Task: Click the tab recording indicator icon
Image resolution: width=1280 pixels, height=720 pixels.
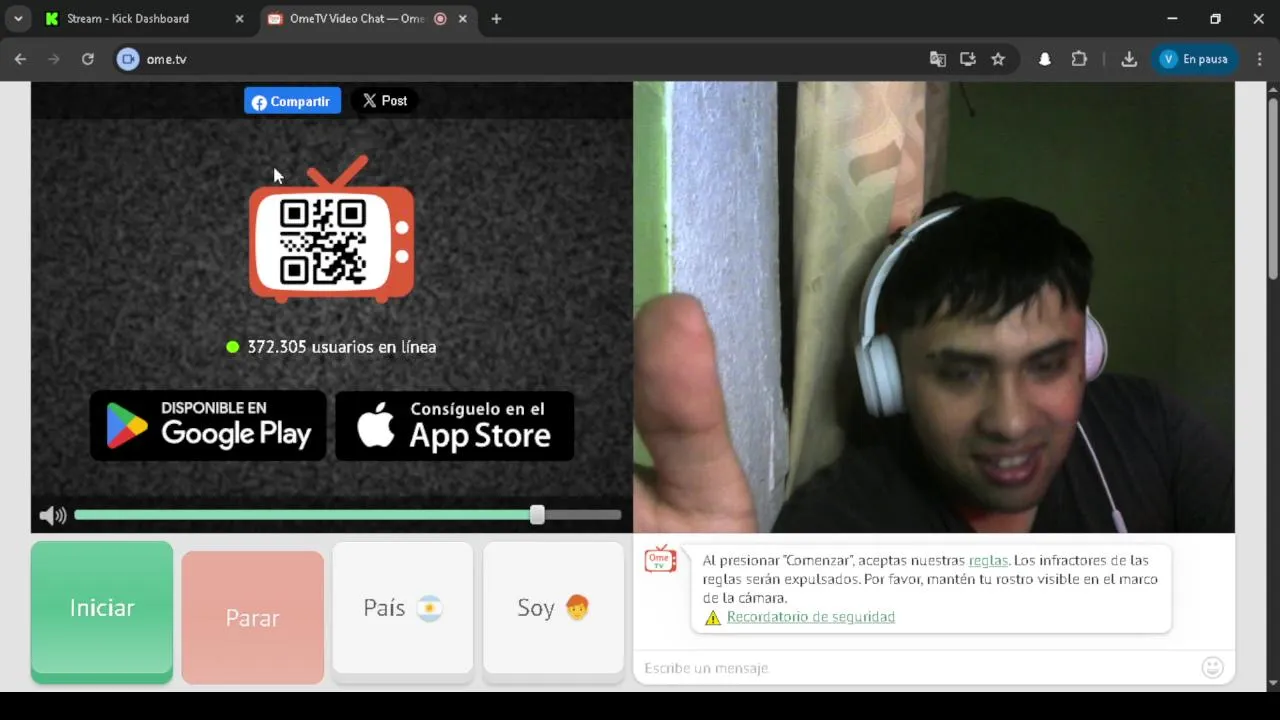Action: pos(440,19)
